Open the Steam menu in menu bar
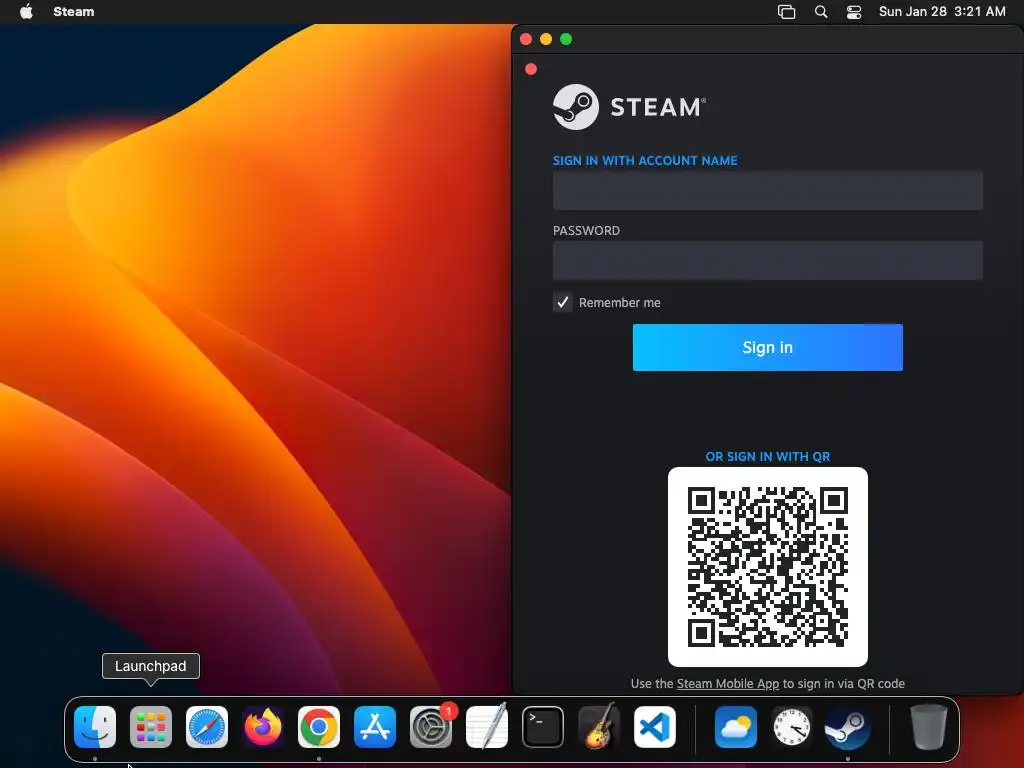This screenshot has height=768, width=1024. (74, 11)
